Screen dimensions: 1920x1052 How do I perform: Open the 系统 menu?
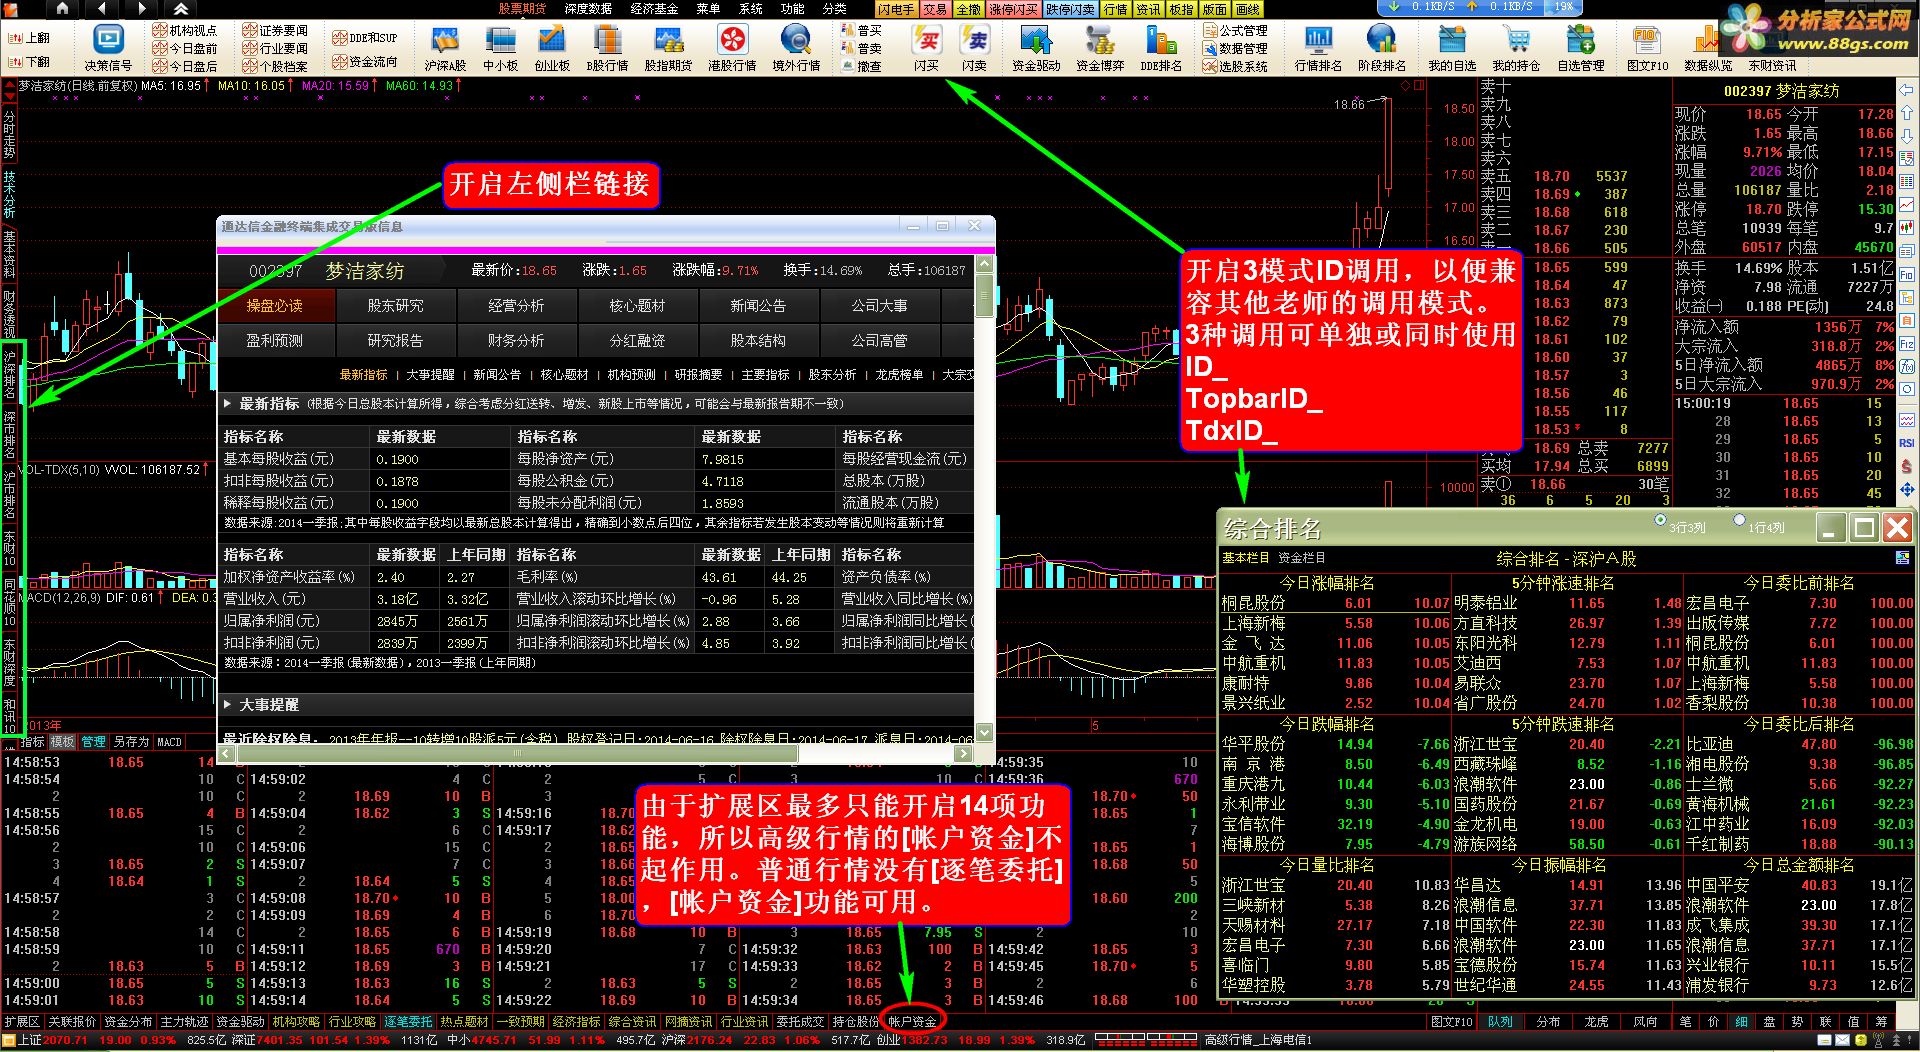[750, 9]
